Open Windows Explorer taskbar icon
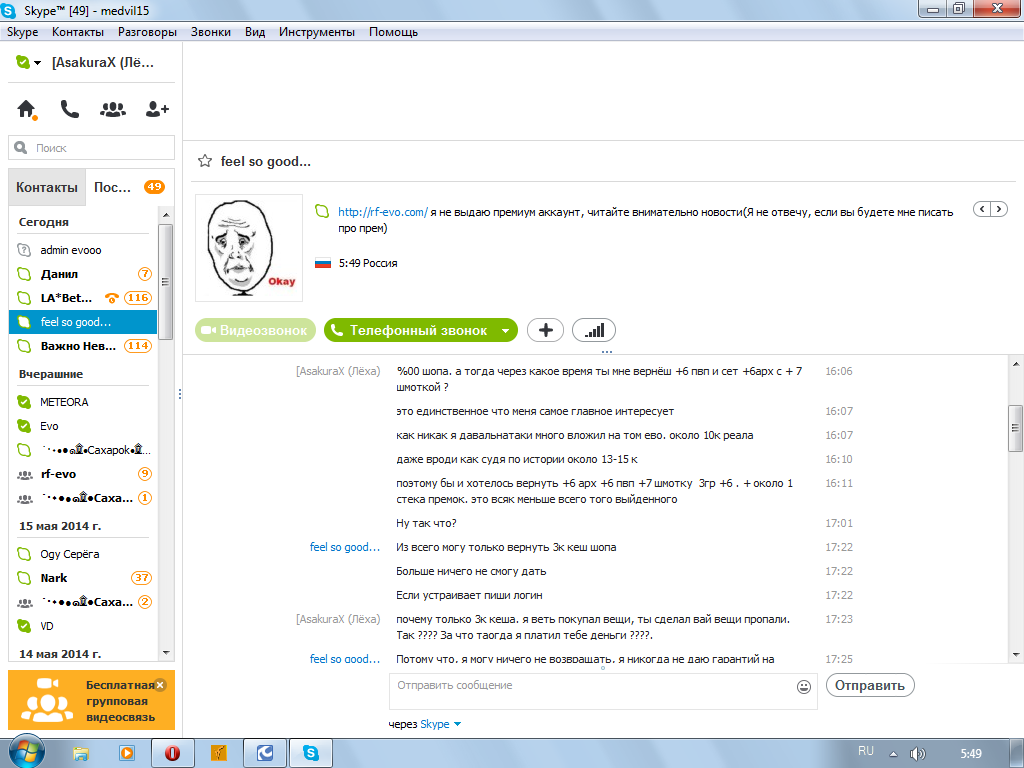Viewport: 1024px width, 768px height. pos(80,754)
